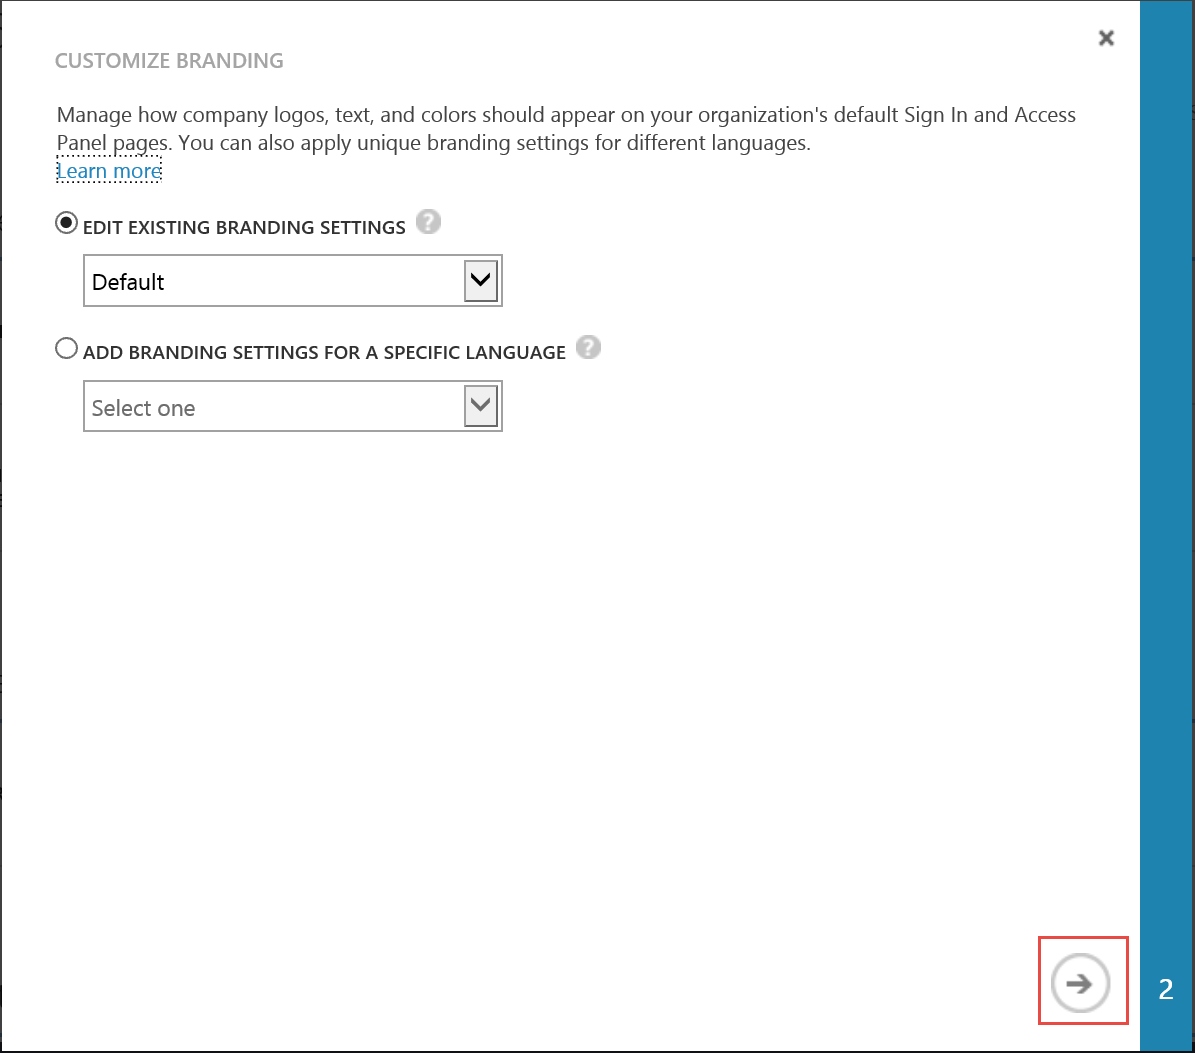Click the step 2 page indicator
Viewport: 1195px width, 1053px height.
point(1165,989)
